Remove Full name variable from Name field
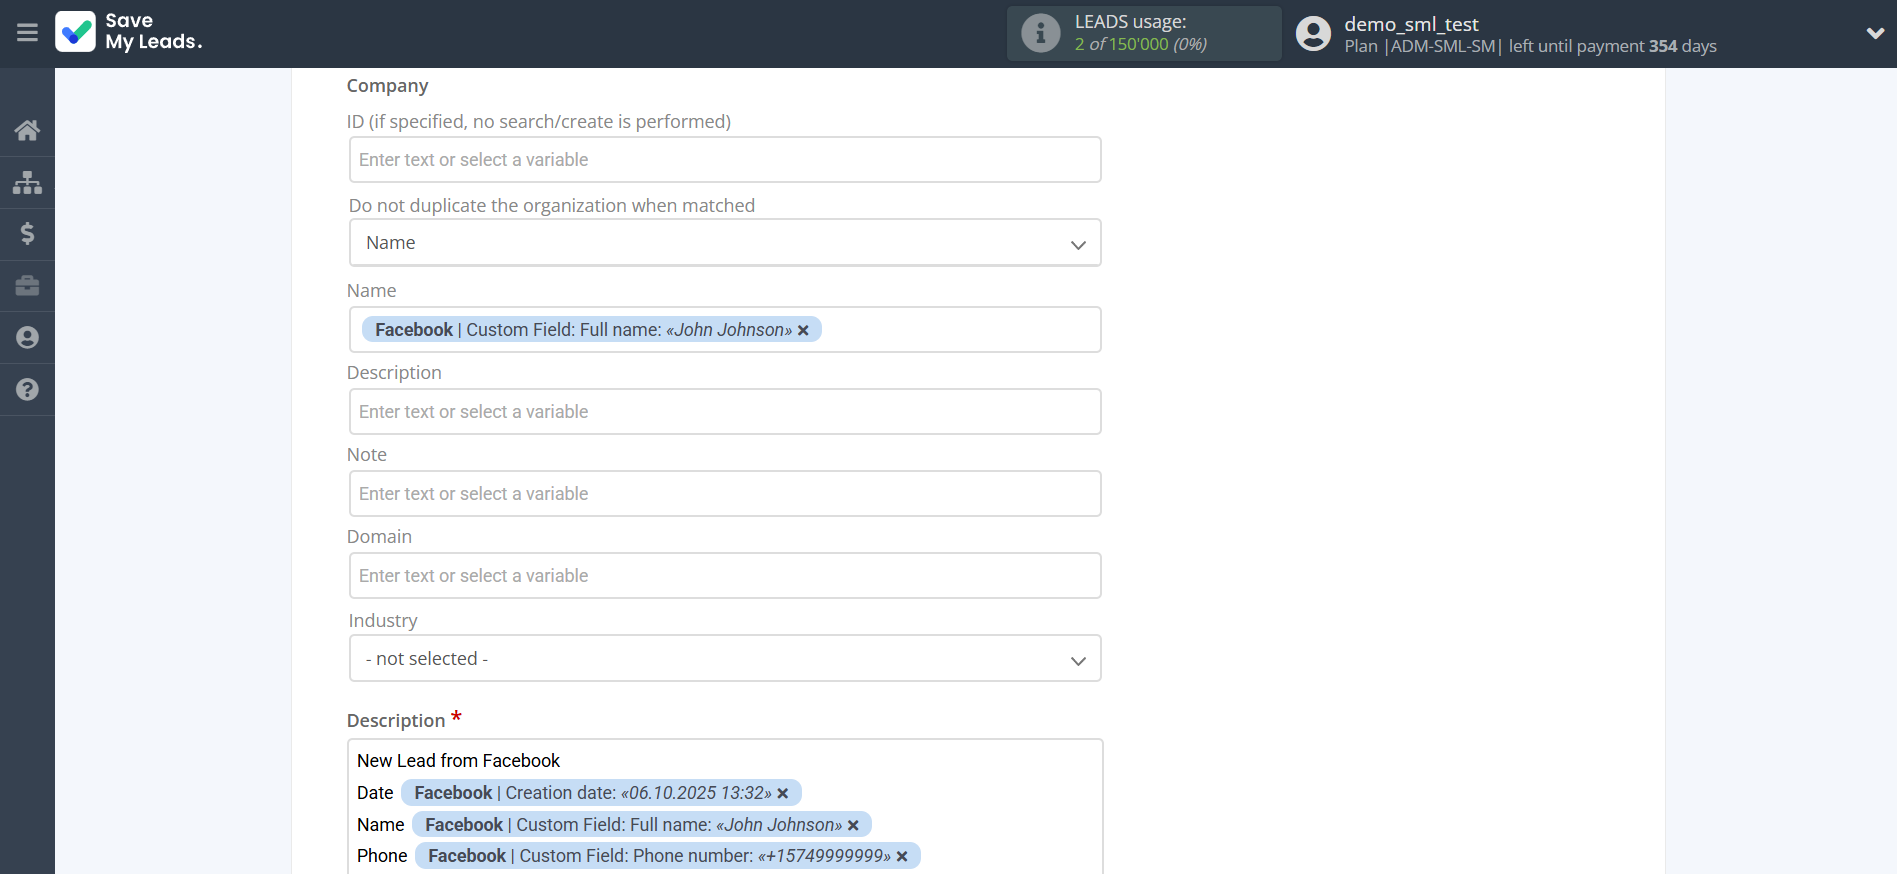Screen dimensions: 1897x874 tap(803, 330)
